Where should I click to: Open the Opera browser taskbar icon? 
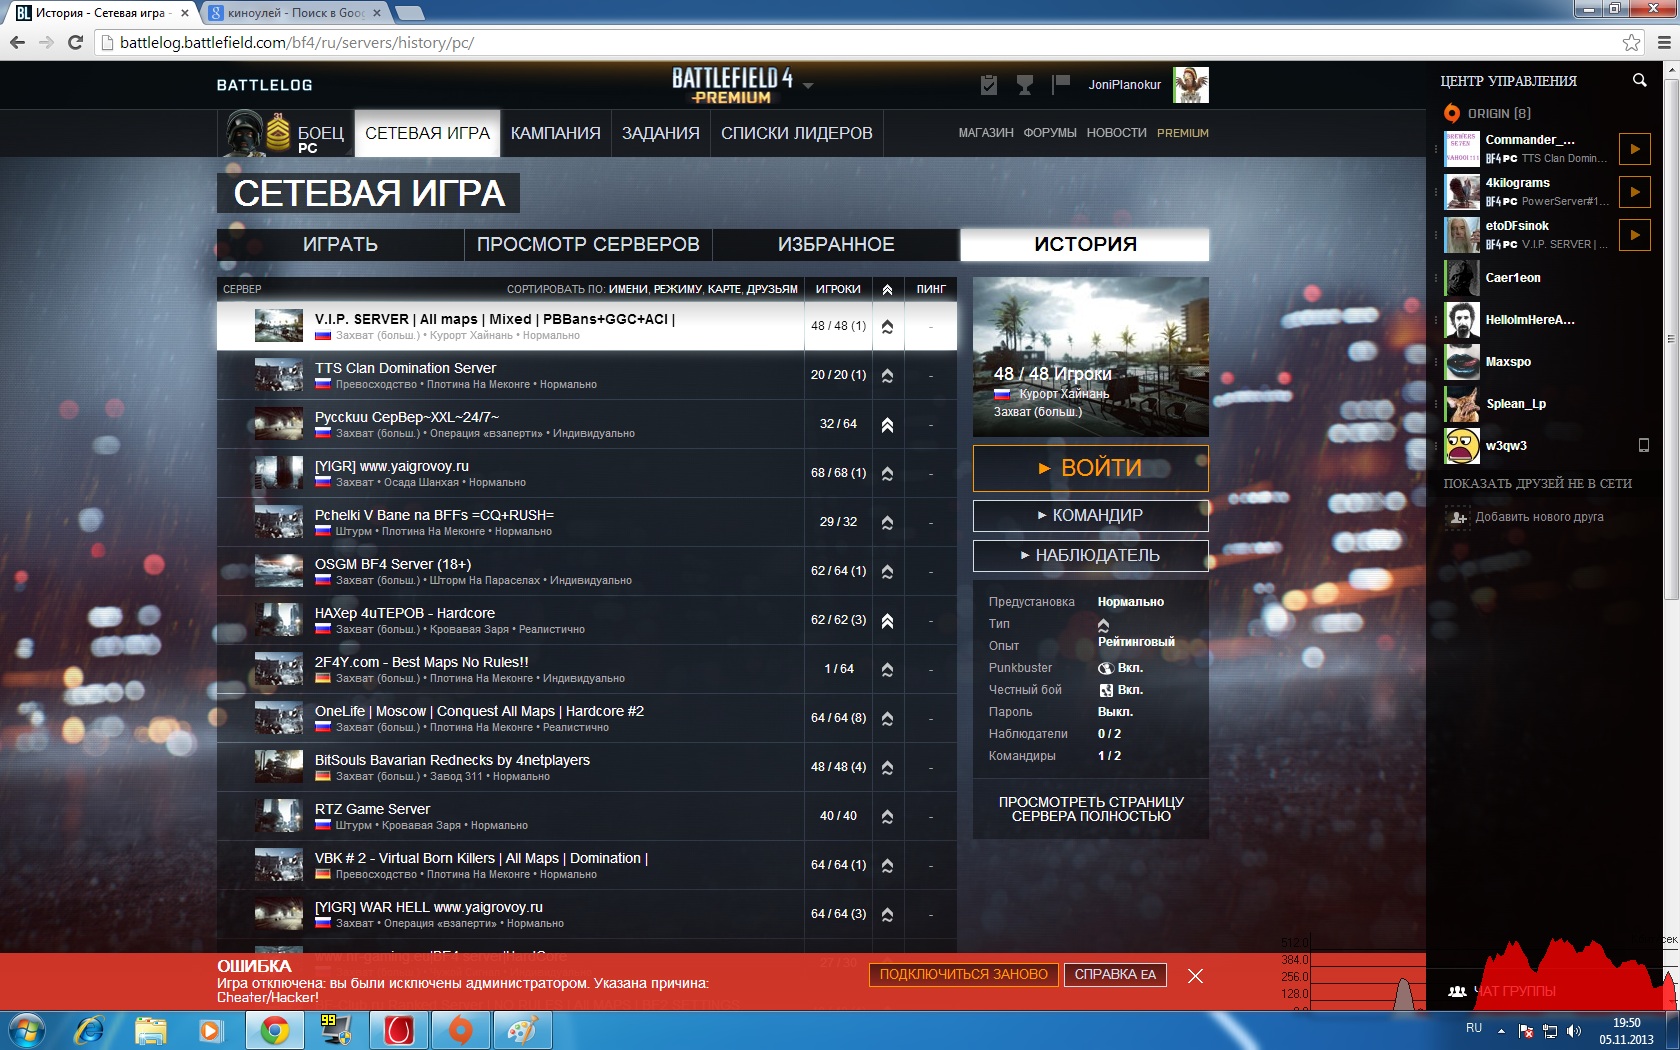399,1030
